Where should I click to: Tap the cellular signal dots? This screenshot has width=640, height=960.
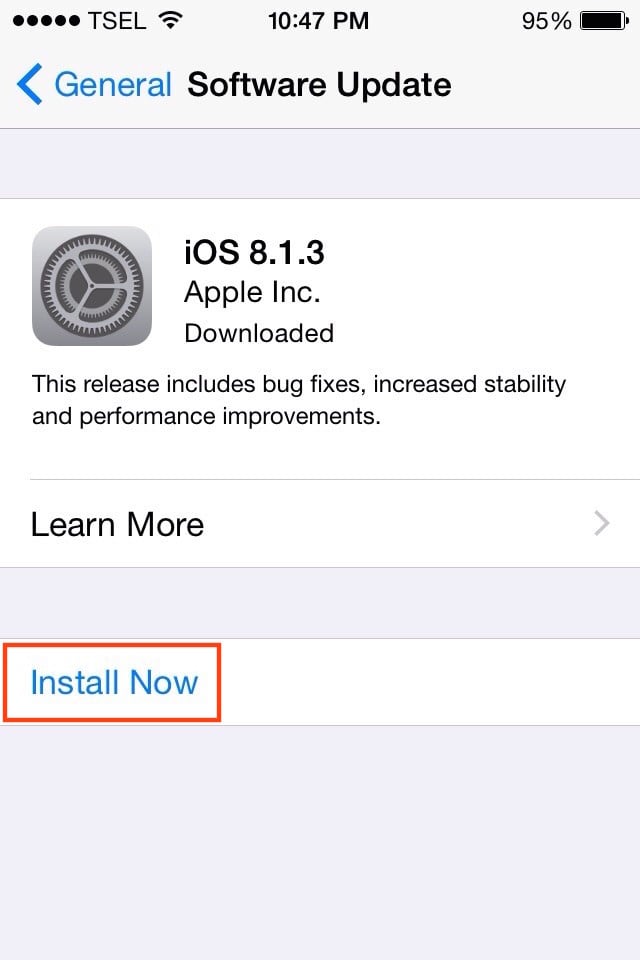pos(46,21)
